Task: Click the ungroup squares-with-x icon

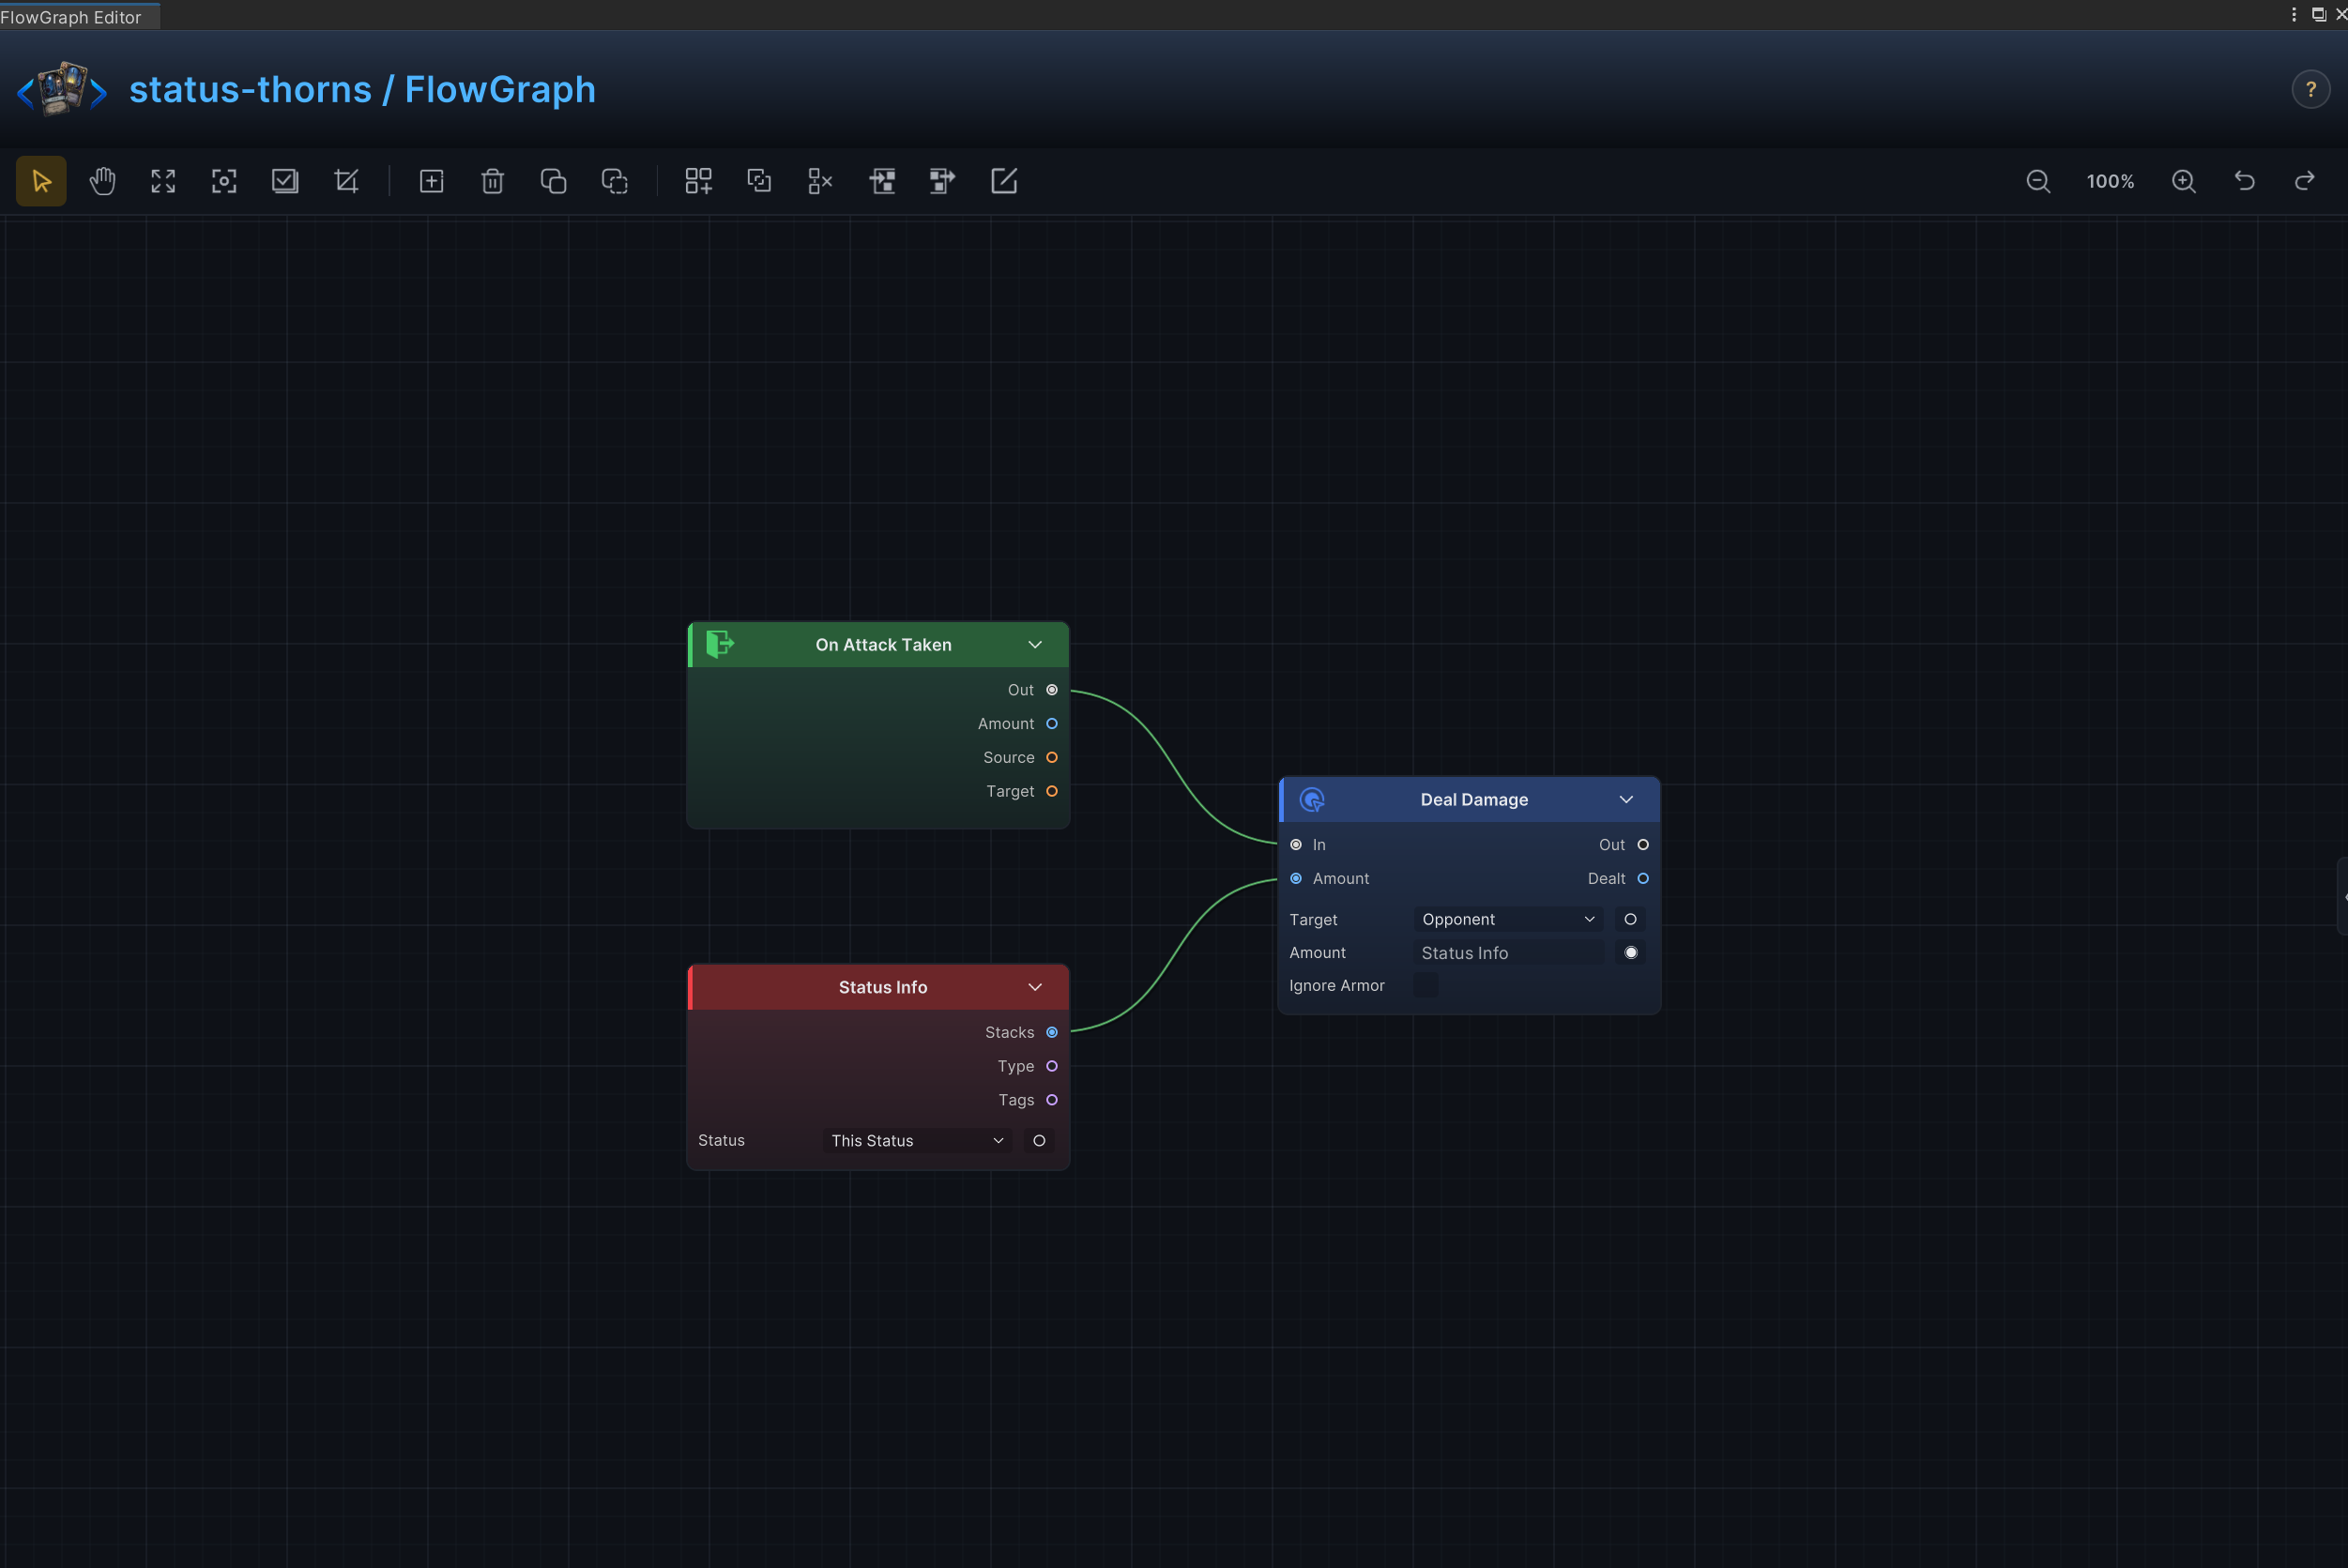Action: click(820, 181)
